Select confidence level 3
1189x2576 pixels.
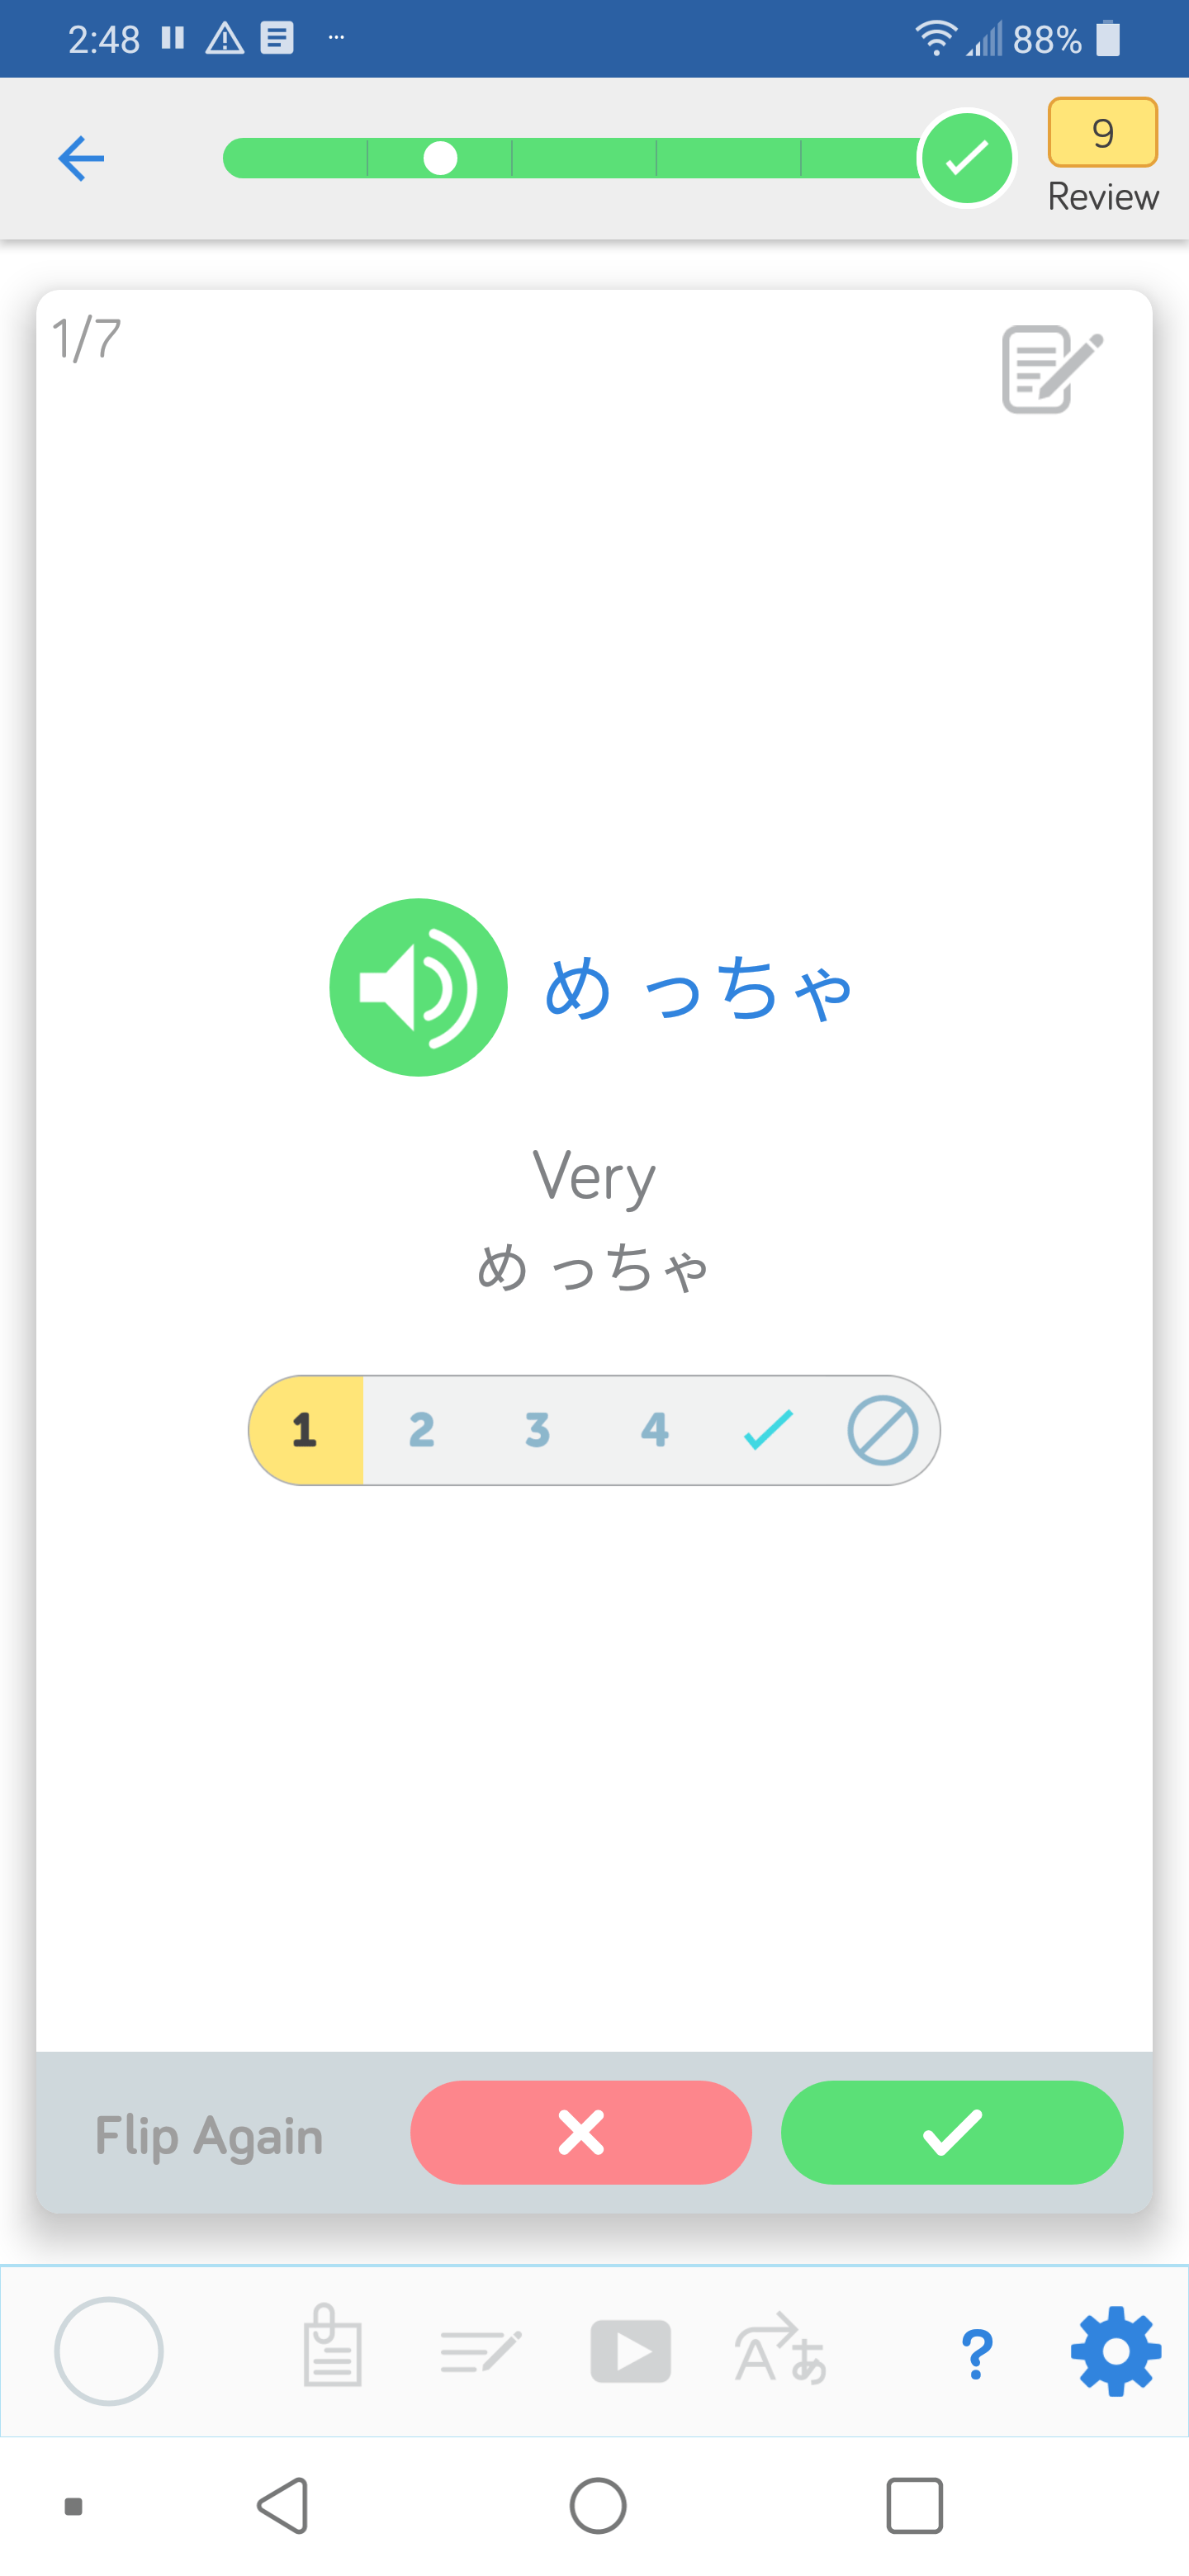click(x=537, y=1430)
